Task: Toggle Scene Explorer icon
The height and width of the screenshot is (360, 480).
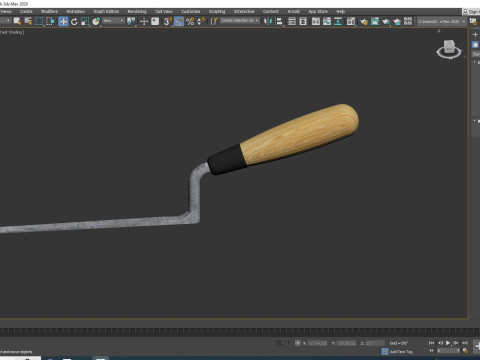Action: coord(292,22)
